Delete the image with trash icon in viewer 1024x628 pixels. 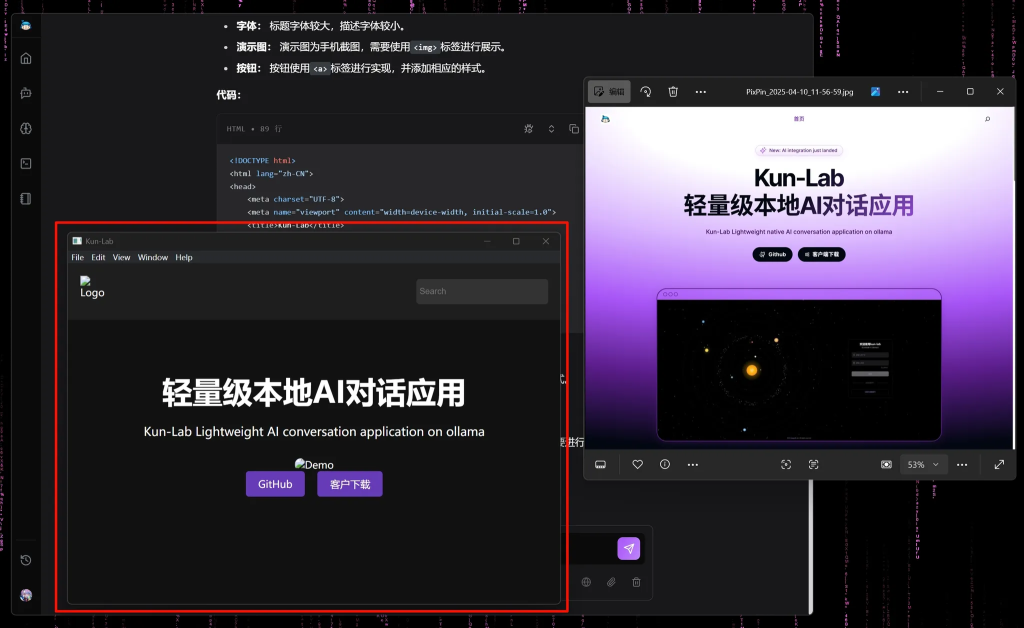(673, 91)
